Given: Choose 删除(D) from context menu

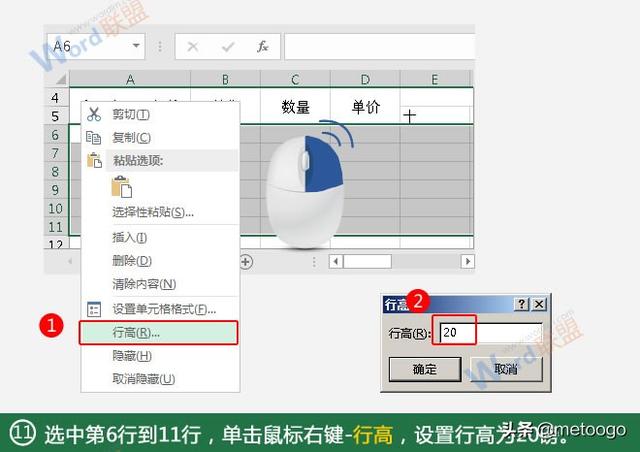Looking at the screenshot, I should tap(160, 261).
